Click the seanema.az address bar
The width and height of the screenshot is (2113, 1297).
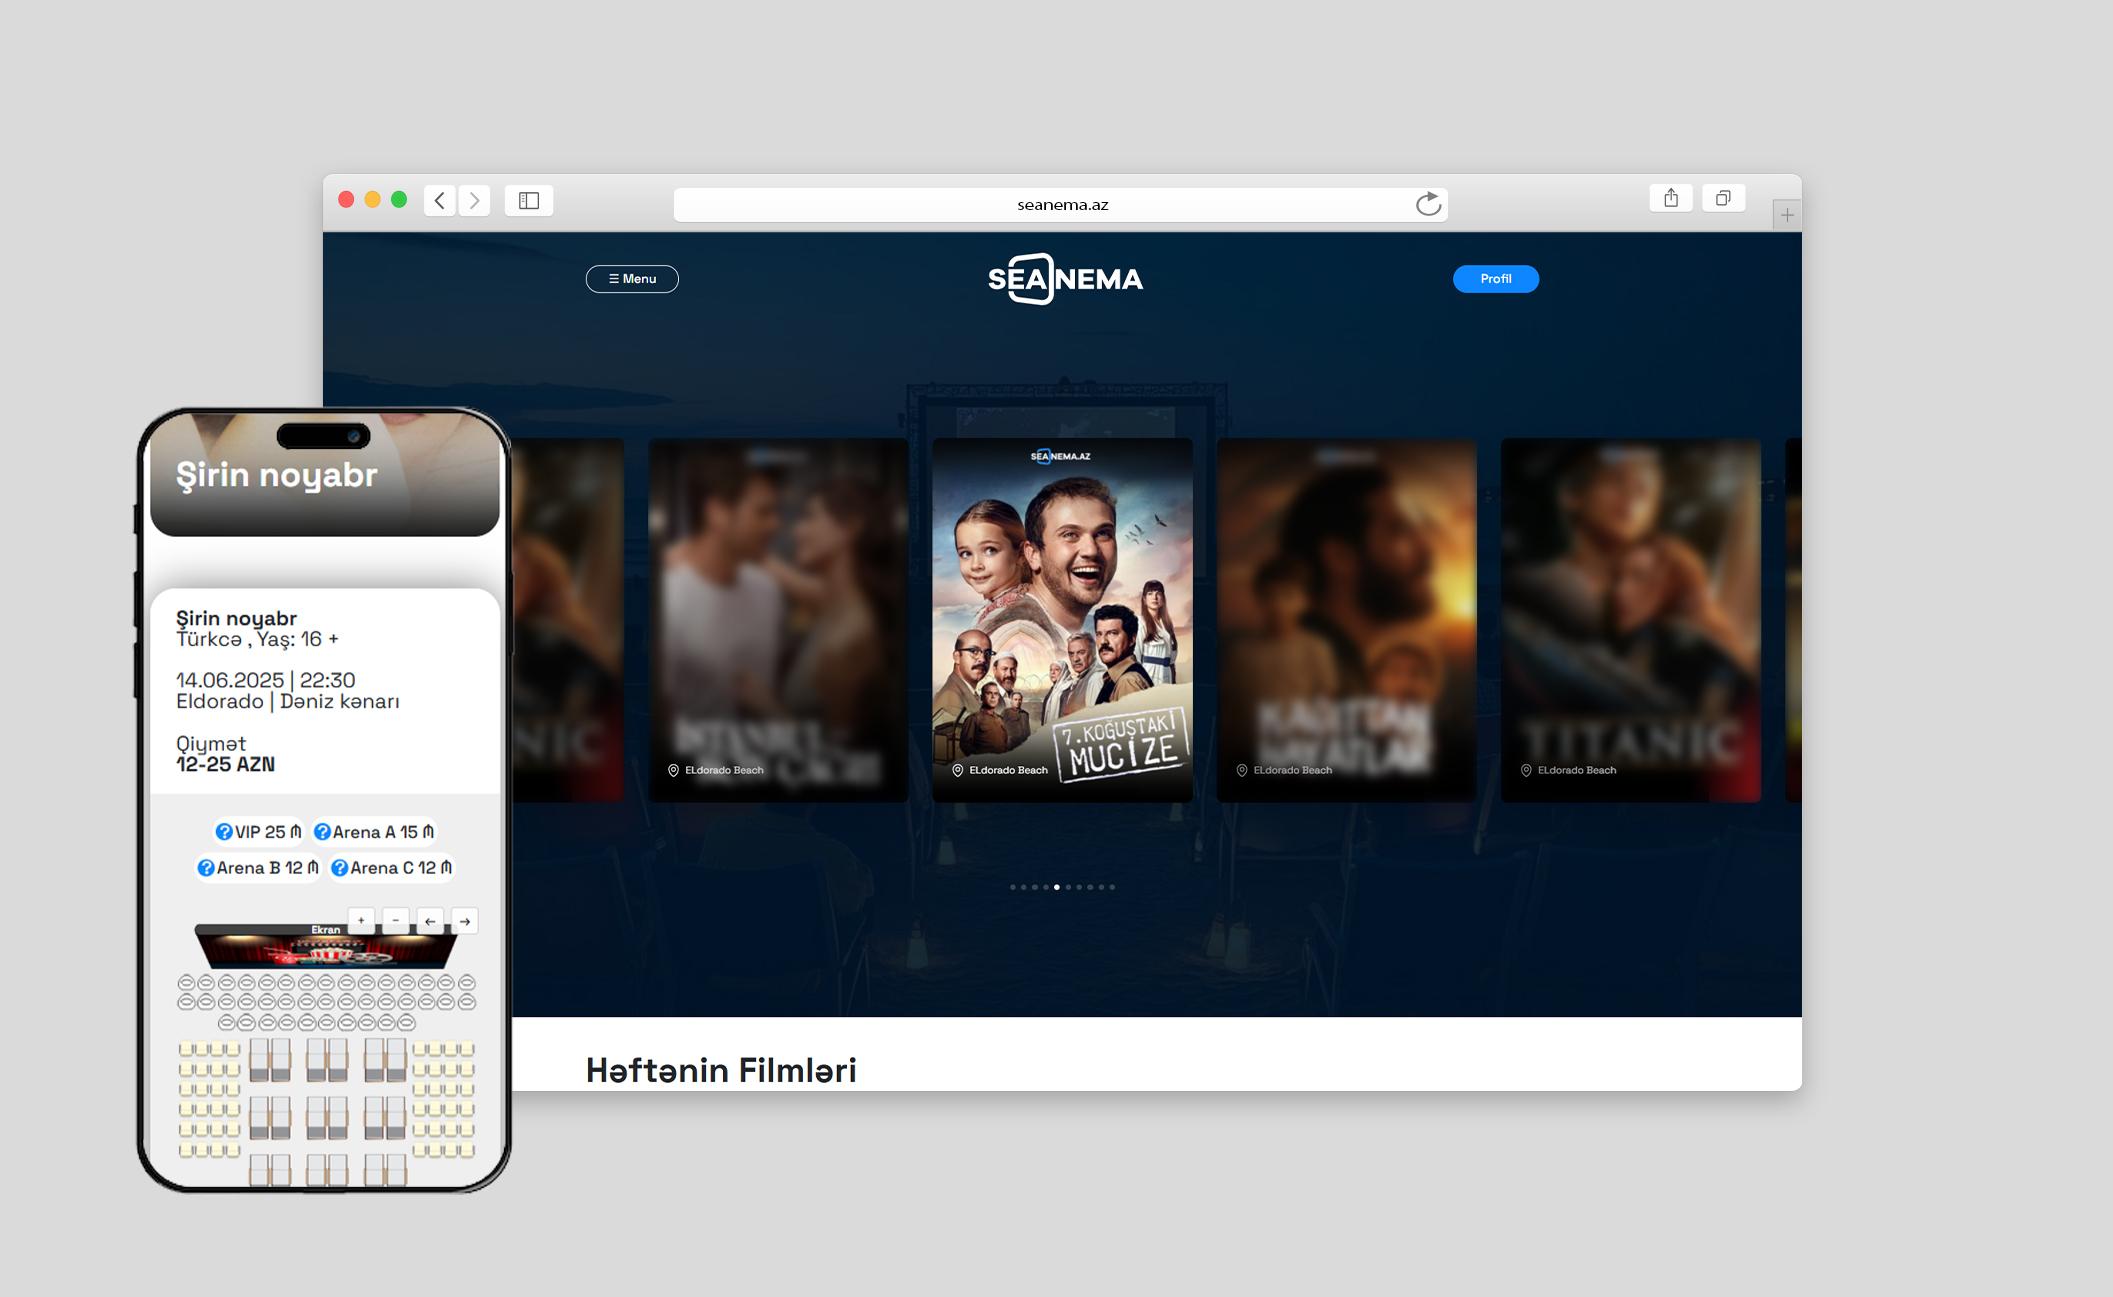click(x=1061, y=204)
